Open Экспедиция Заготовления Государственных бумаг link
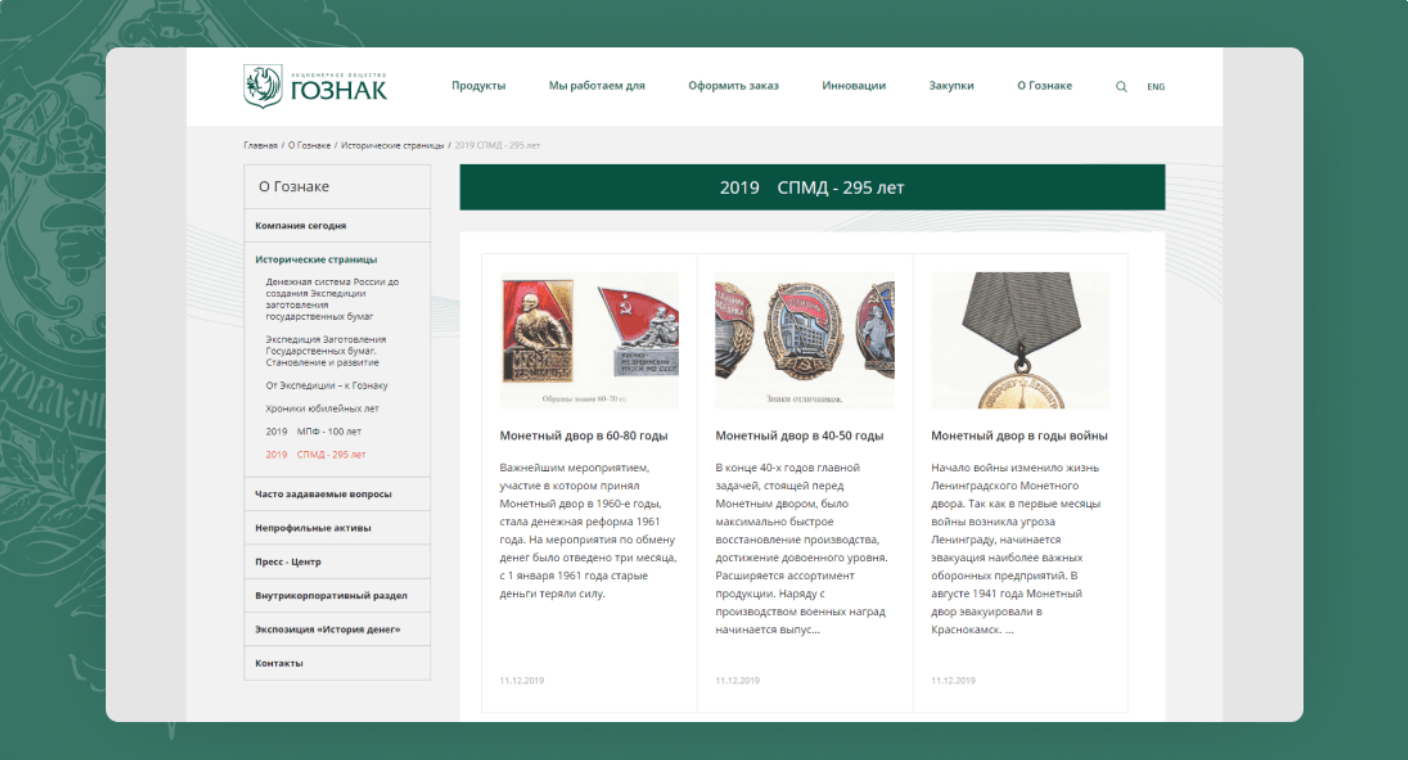The width and height of the screenshot is (1408, 760). [326, 351]
